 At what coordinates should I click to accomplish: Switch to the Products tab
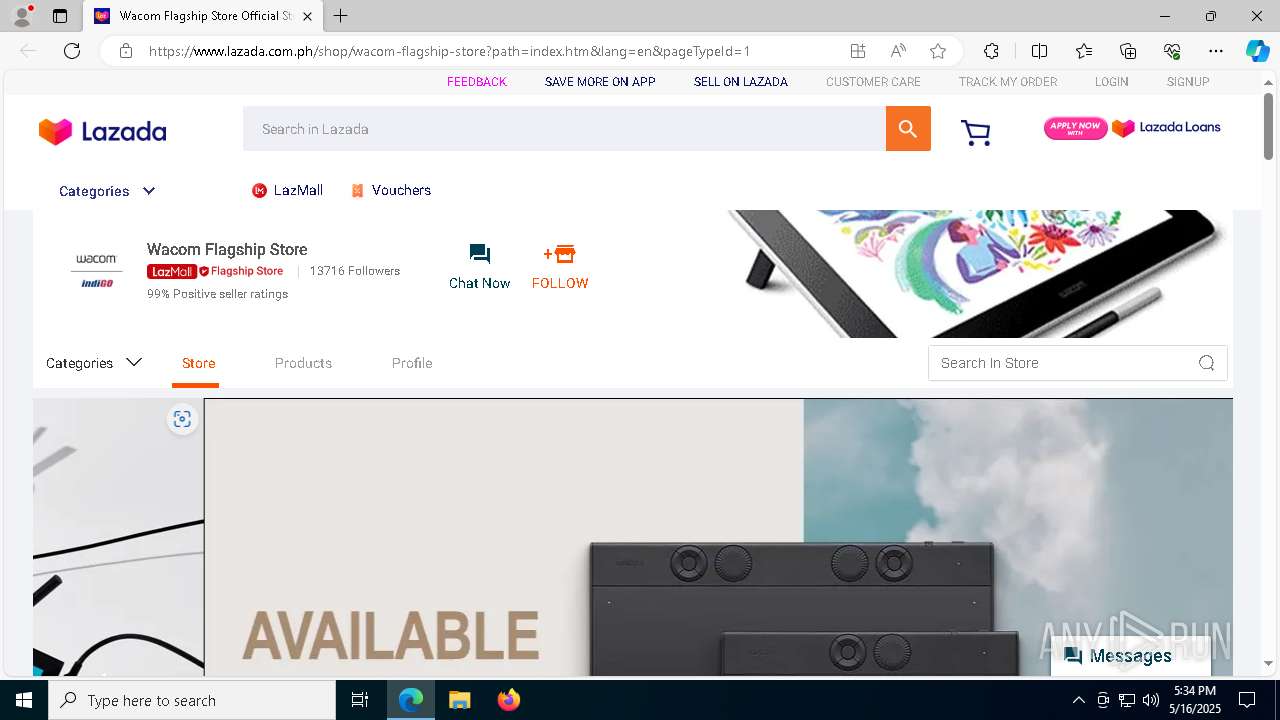303,363
